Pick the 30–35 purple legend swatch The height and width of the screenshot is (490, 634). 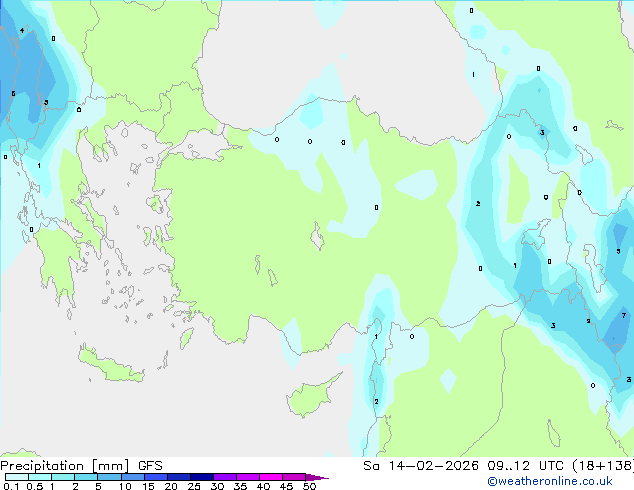225,477
